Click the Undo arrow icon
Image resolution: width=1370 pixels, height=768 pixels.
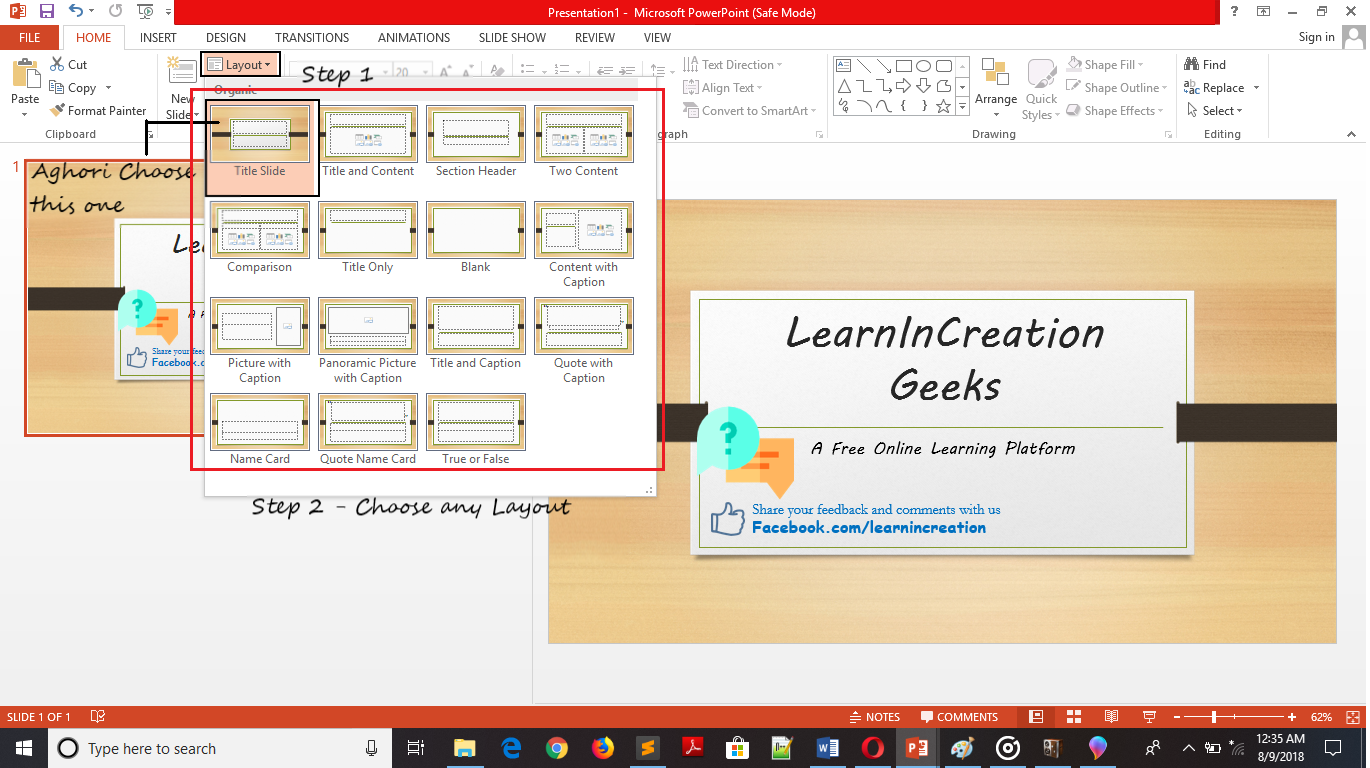[x=77, y=12]
